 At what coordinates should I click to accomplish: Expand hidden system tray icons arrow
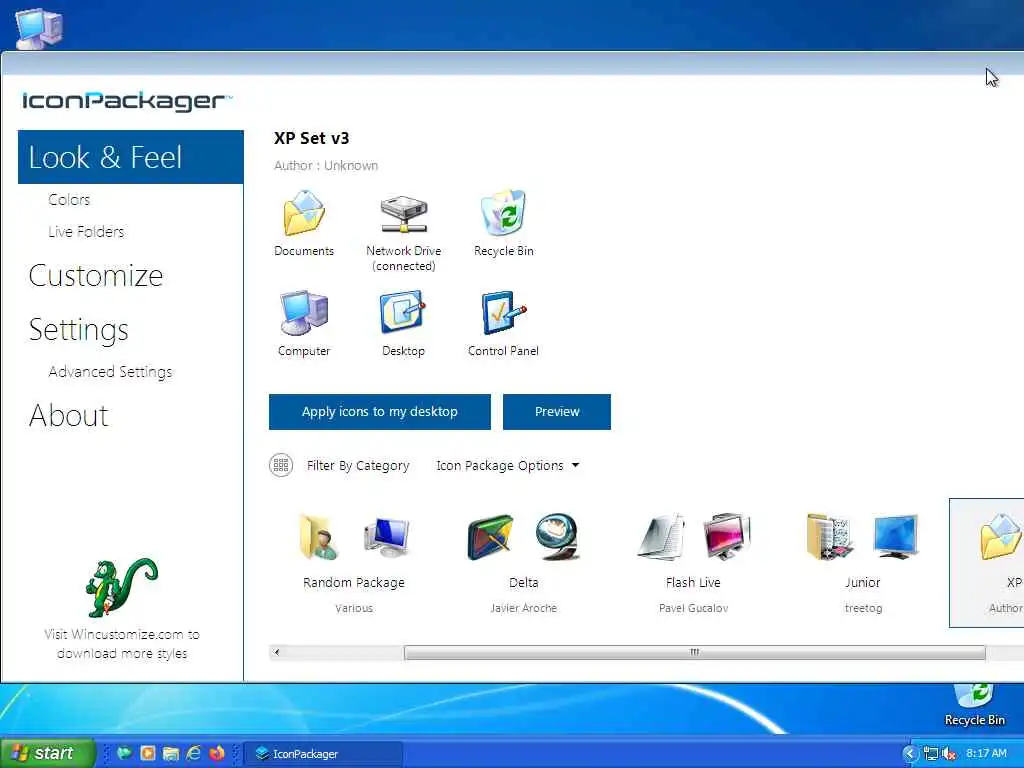point(910,754)
